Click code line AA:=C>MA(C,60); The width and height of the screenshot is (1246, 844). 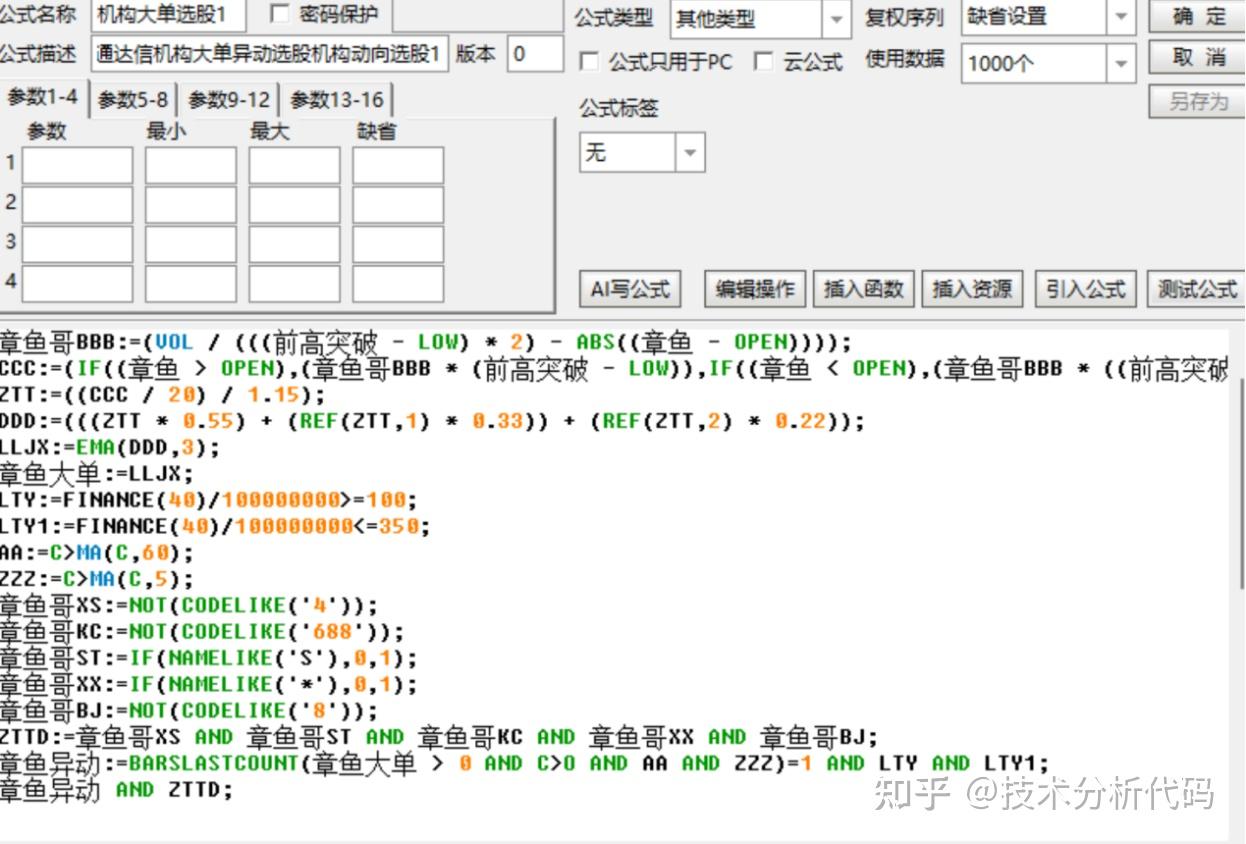coord(97,553)
